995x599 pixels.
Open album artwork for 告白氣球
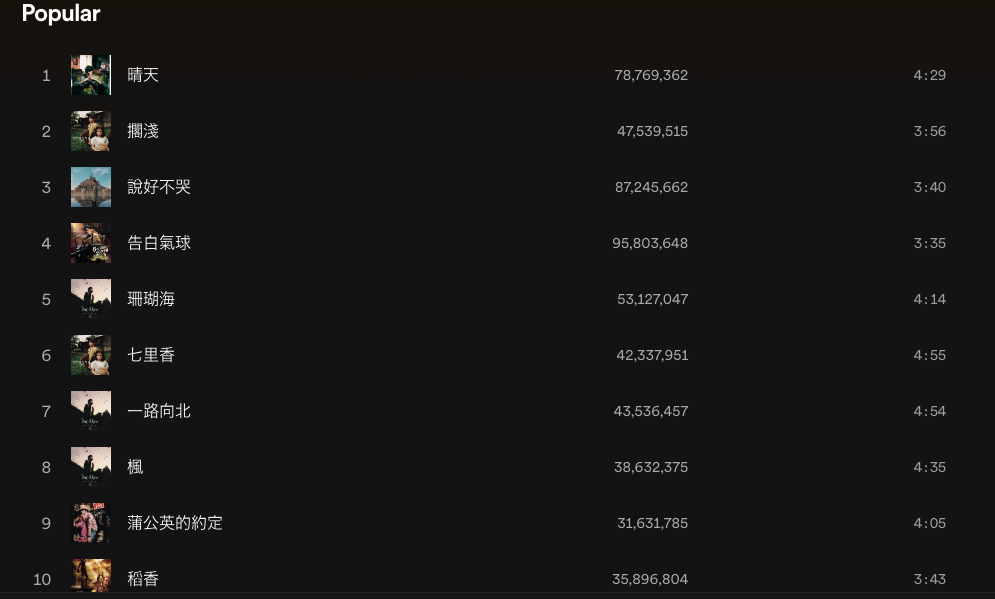(91, 243)
